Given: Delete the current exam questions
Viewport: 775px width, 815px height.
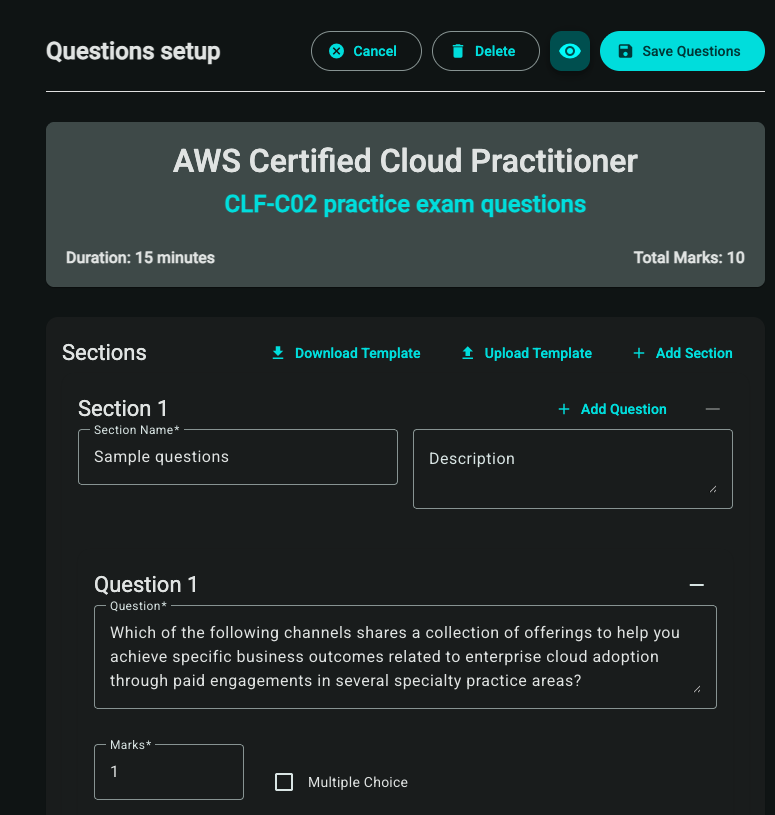Looking at the screenshot, I should 486,50.
